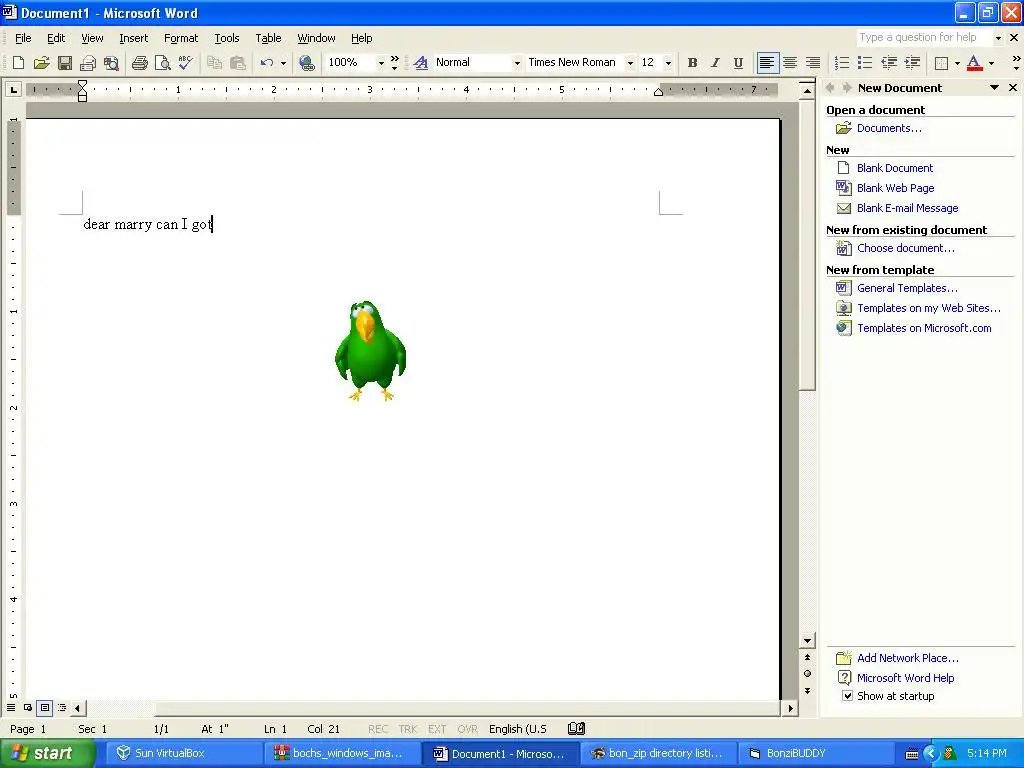Select the Previous Page browse arrows
This screenshot has height=768, width=1024.
(807, 658)
